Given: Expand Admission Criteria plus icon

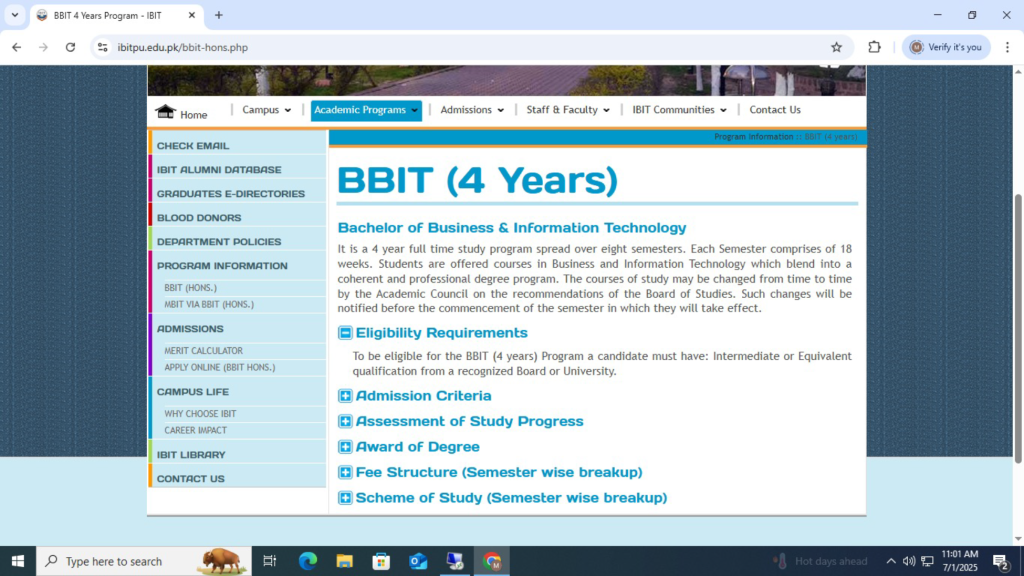Looking at the screenshot, I should [345, 396].
